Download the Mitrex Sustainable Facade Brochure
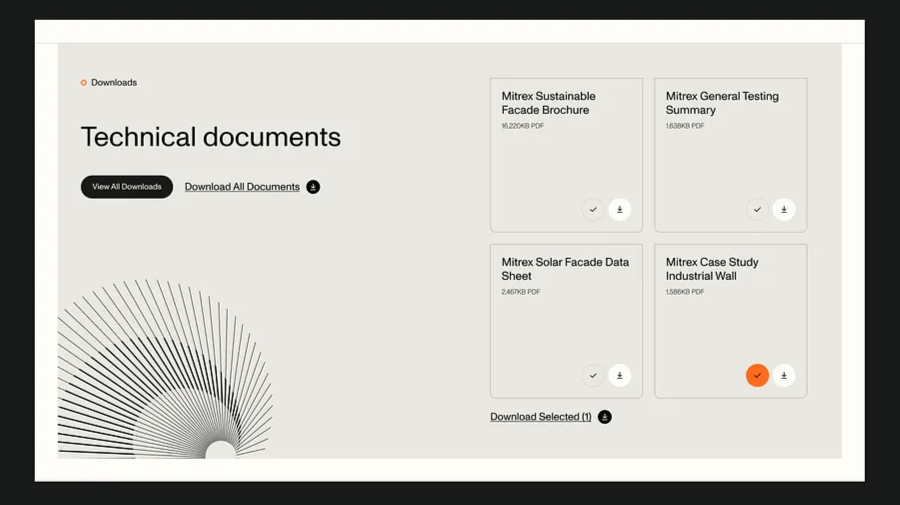 [x=619, y=209]
